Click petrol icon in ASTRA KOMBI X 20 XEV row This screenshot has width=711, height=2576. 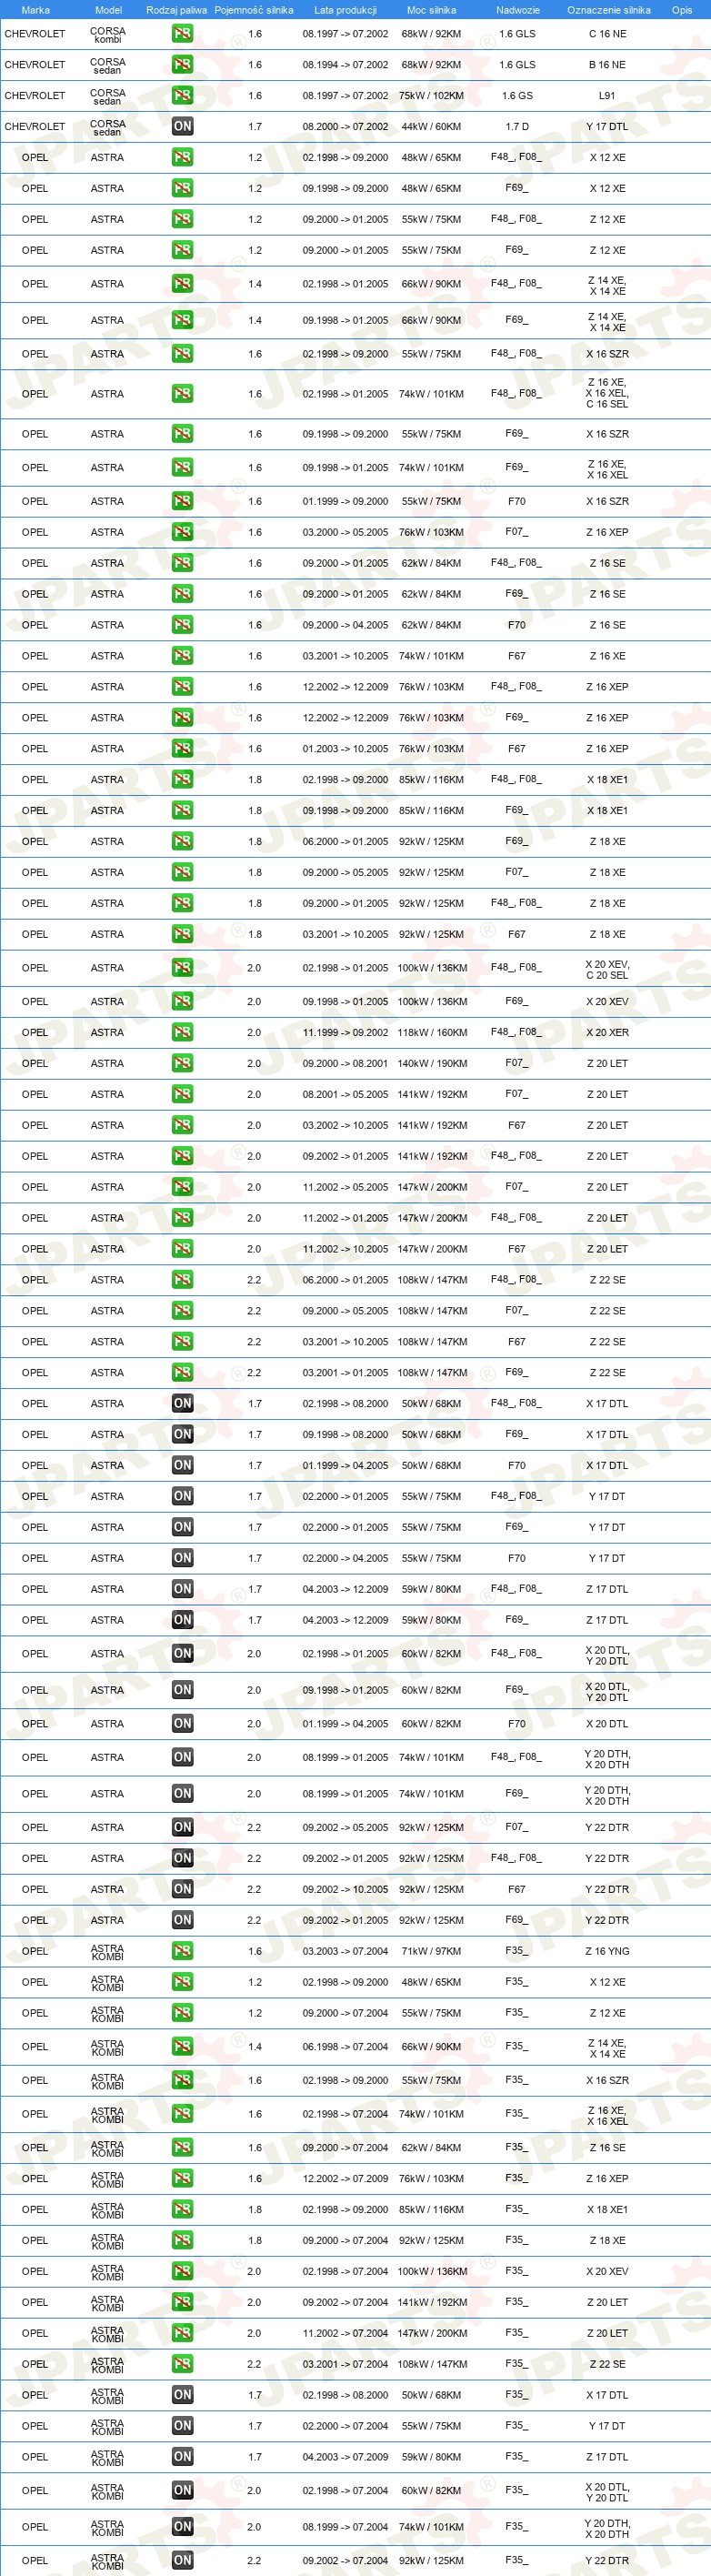[182, 2271]
